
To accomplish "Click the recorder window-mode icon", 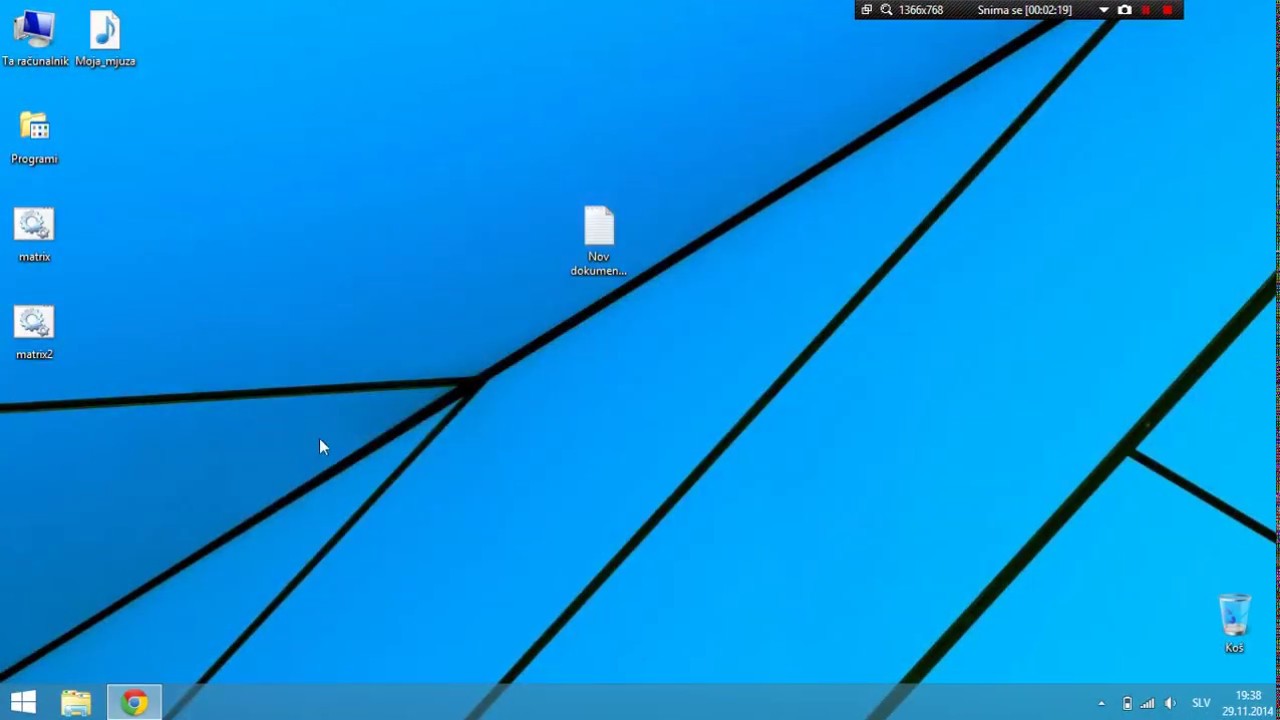I will [866, 10].
